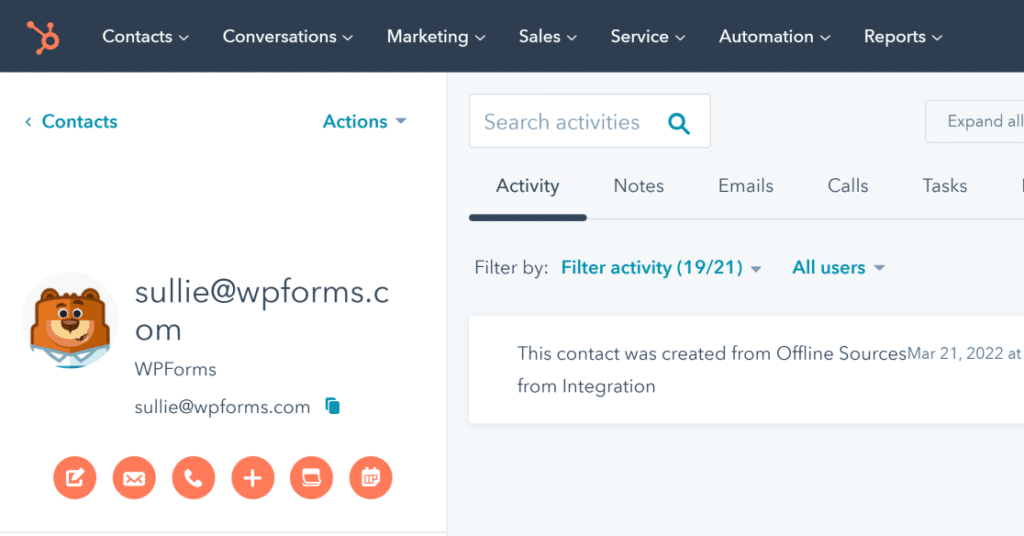Open the Calls tab
The height and width of the screenshot is (536, 1024).
tap(848, 186)
